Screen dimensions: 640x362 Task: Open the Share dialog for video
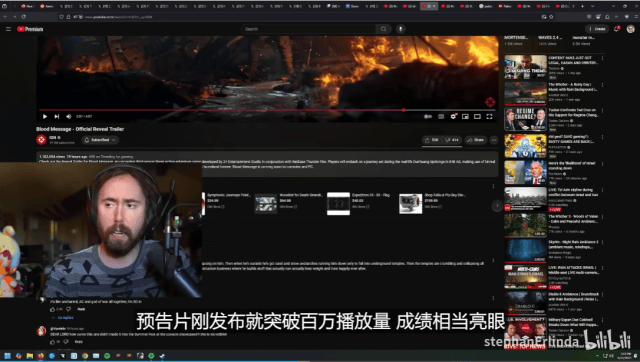[476, 140]
